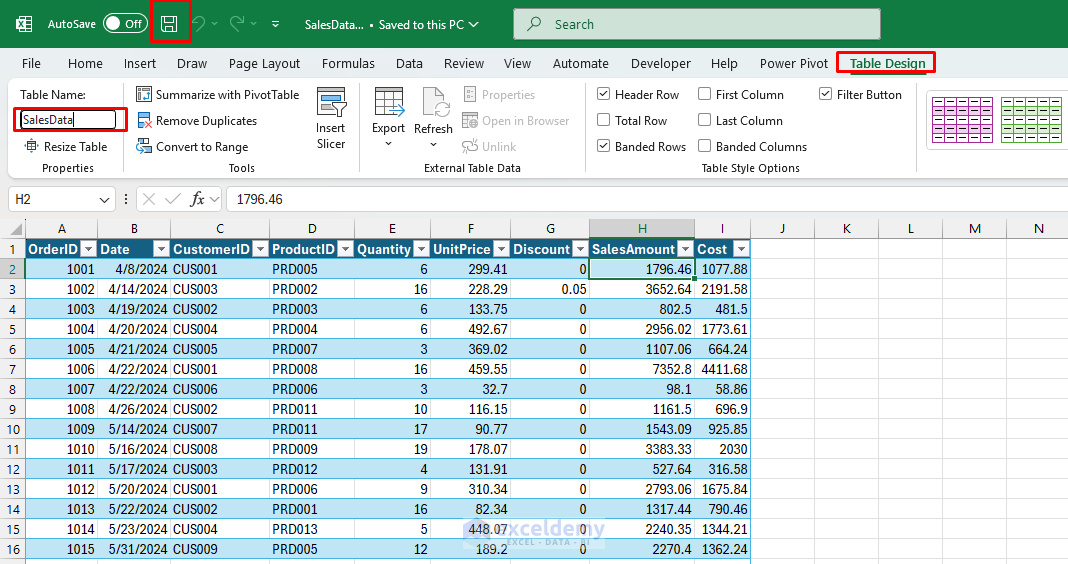1068x564 pixels.
Task: Enable the Banded Columns checkbox
Action: pyautogui.click(x=704, y=146)
